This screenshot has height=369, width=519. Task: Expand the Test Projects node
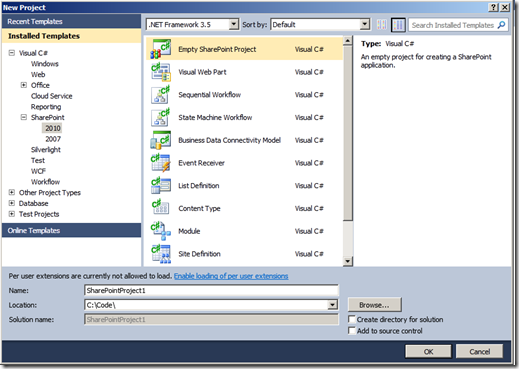pos(12,214)
